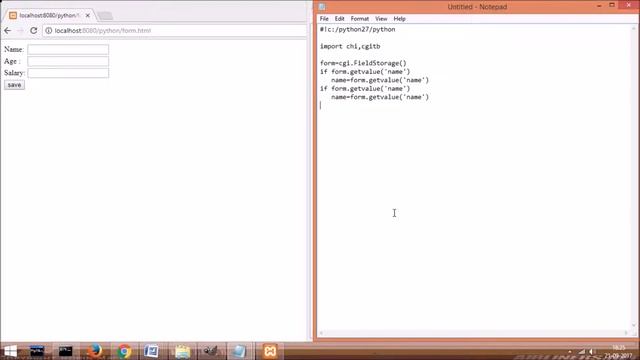Image resolution: width=640 pixels, height=360 pixels.
Task: Click the network icon in the system tray
Action: 582,352
